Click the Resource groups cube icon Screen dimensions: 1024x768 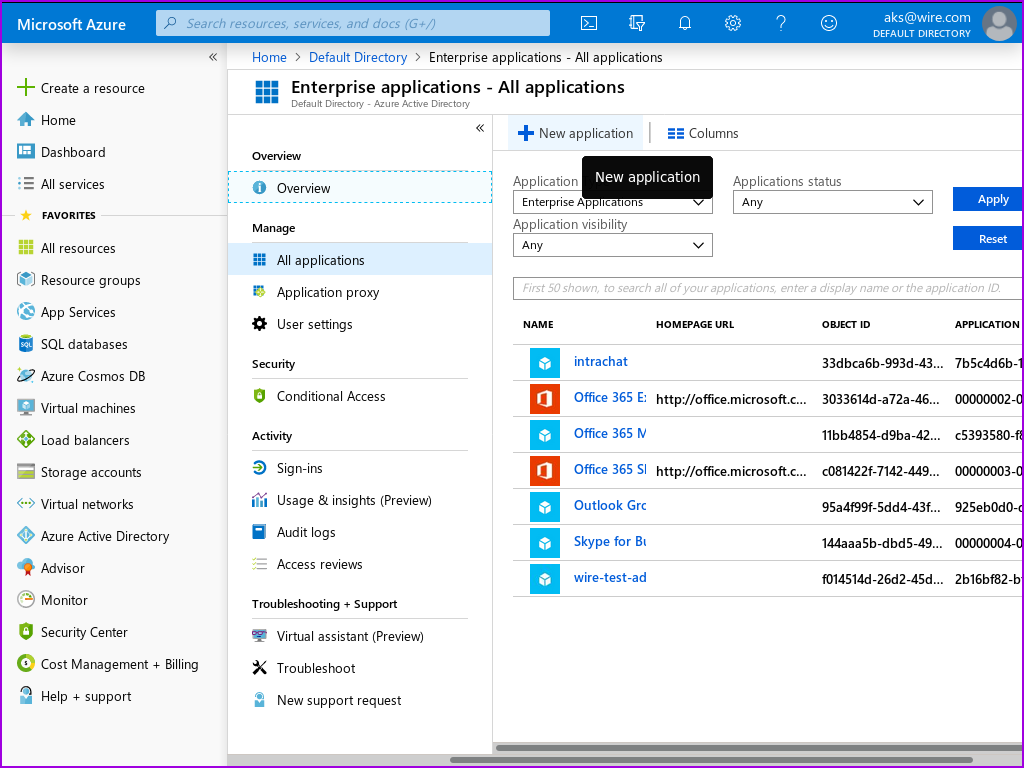click(25, 280)
